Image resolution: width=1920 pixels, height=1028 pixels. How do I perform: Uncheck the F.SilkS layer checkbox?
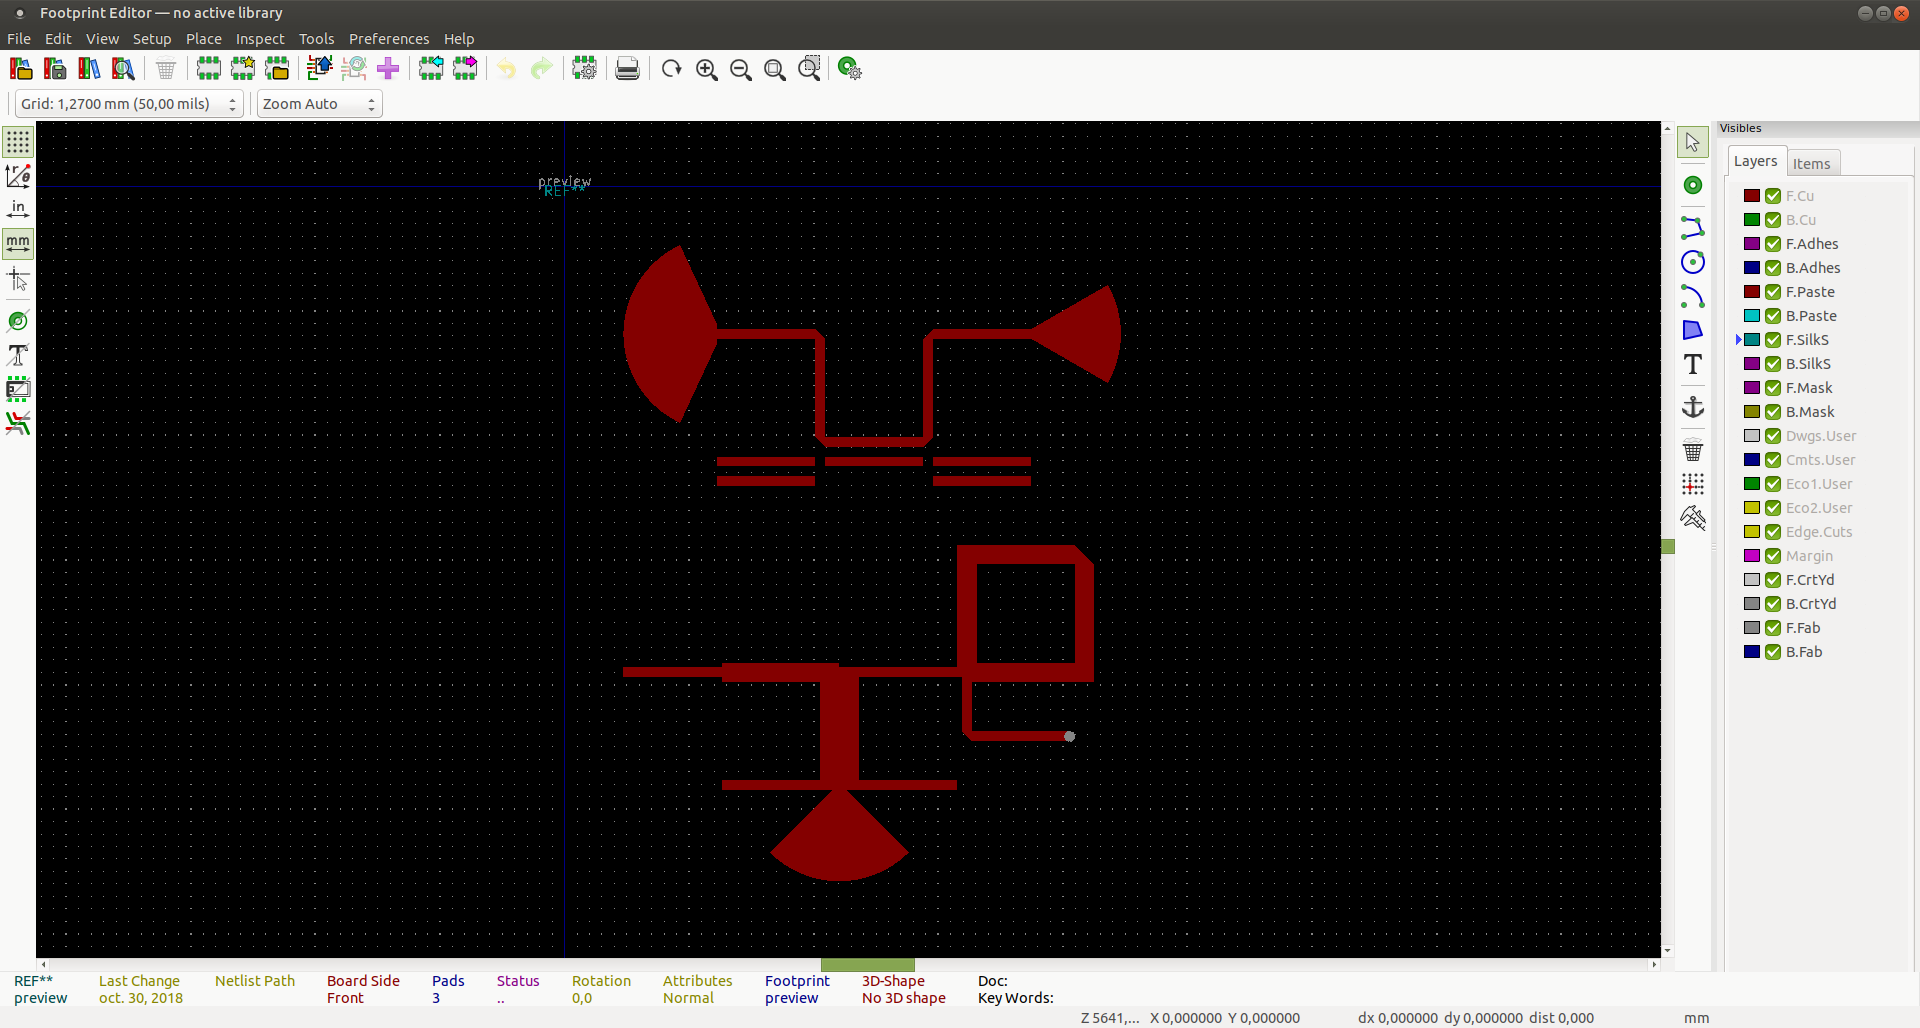1773,340
